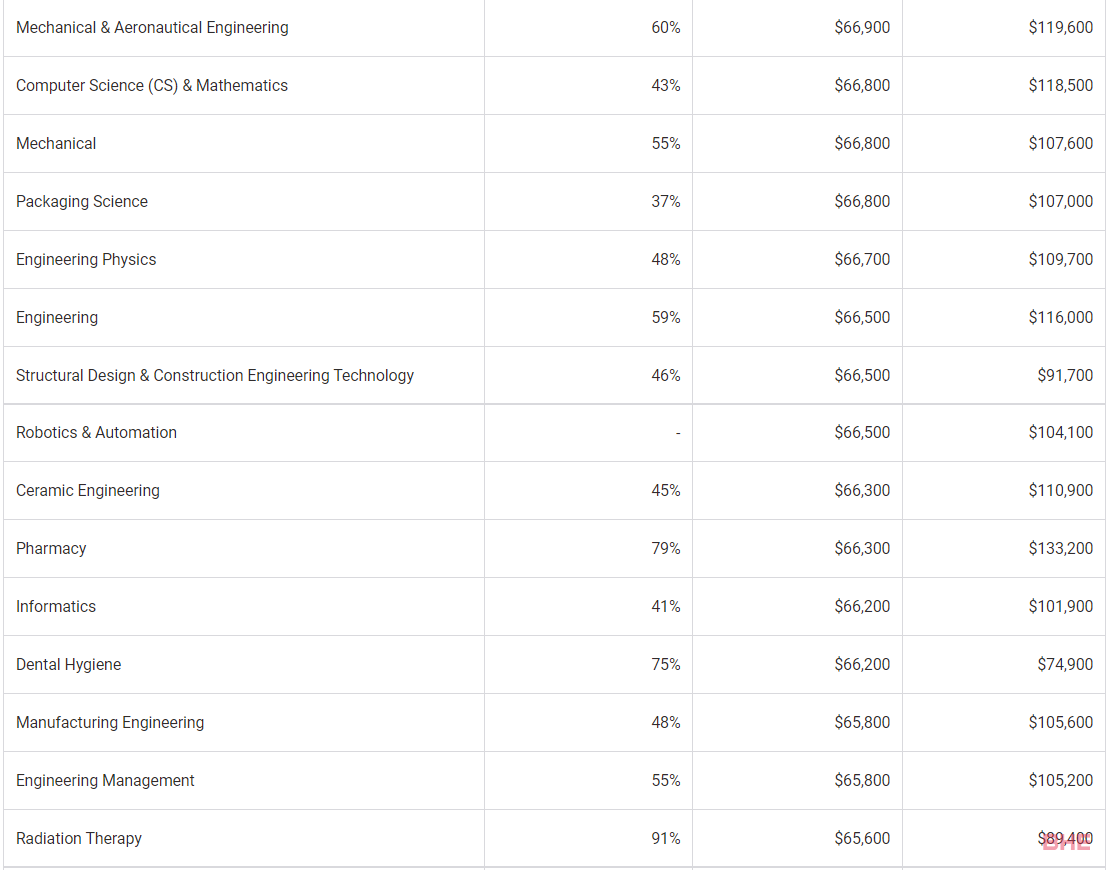1110x870 pixels.
Task: Select the $74,900 Dental Hygiene salary cell
Action: tap(1065, 665)
